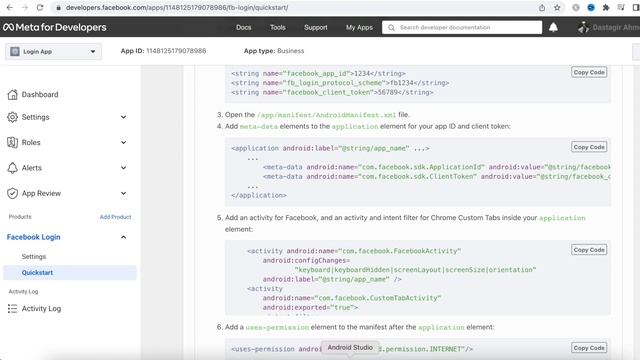Click the uses-permission code term in step 6
The image size is (640, 360).
click(x=277, y=327)
